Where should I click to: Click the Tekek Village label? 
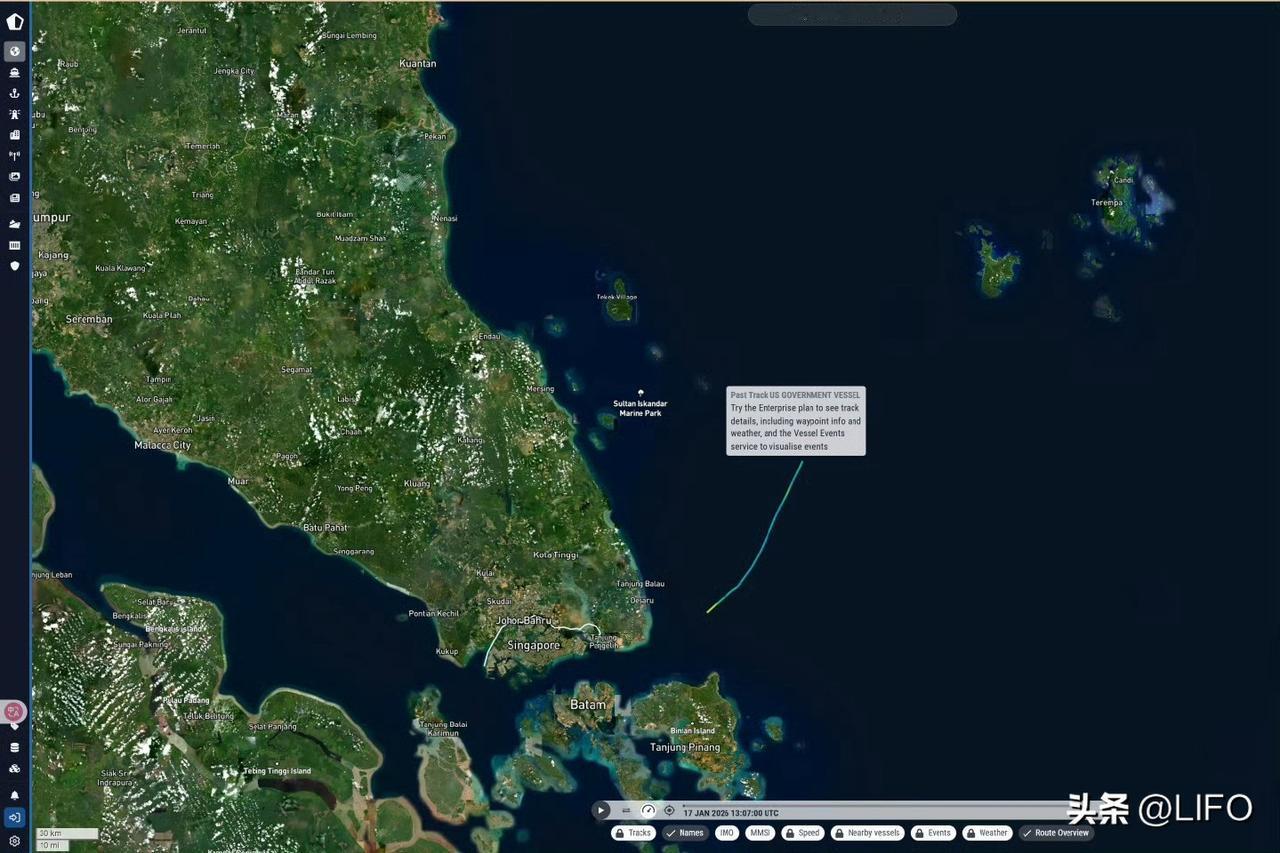617,297
